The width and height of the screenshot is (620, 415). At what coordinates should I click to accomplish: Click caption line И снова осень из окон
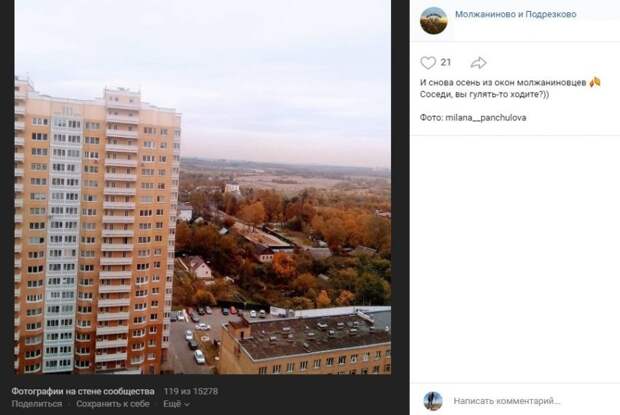(x=503, y=83)
